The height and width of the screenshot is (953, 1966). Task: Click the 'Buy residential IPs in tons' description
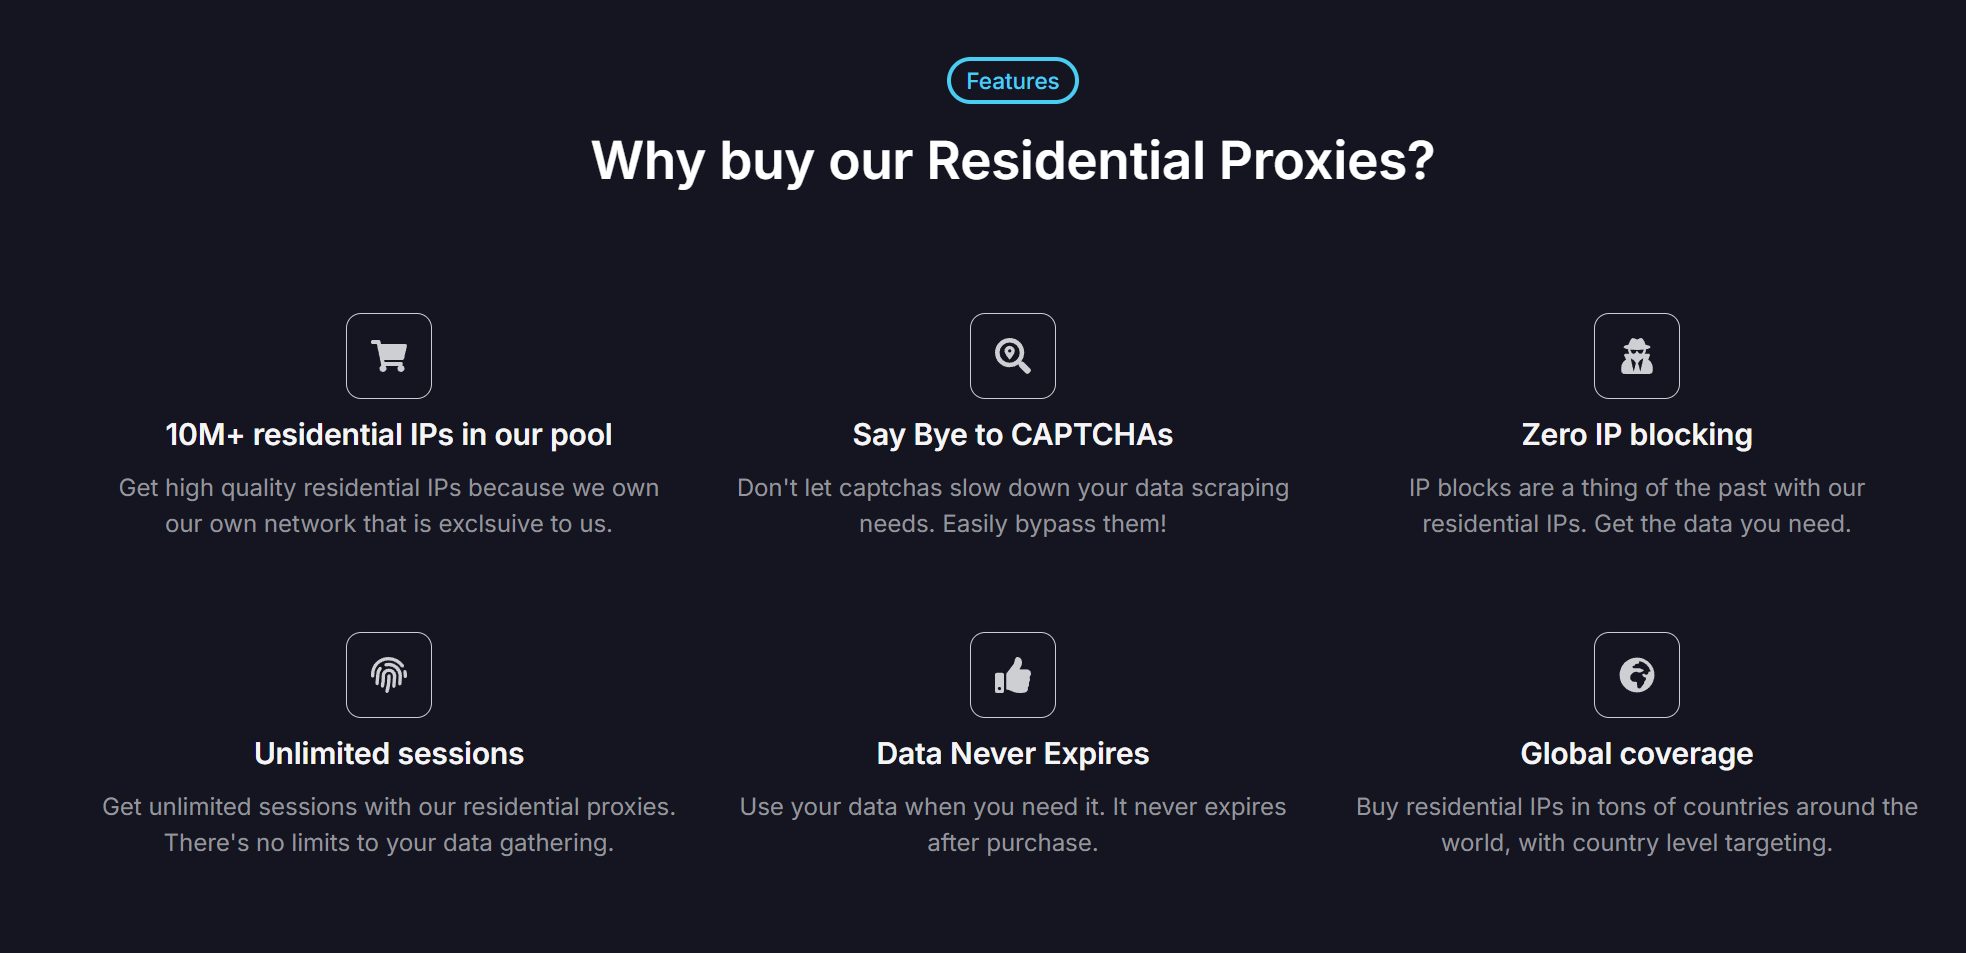[1636, 825]
